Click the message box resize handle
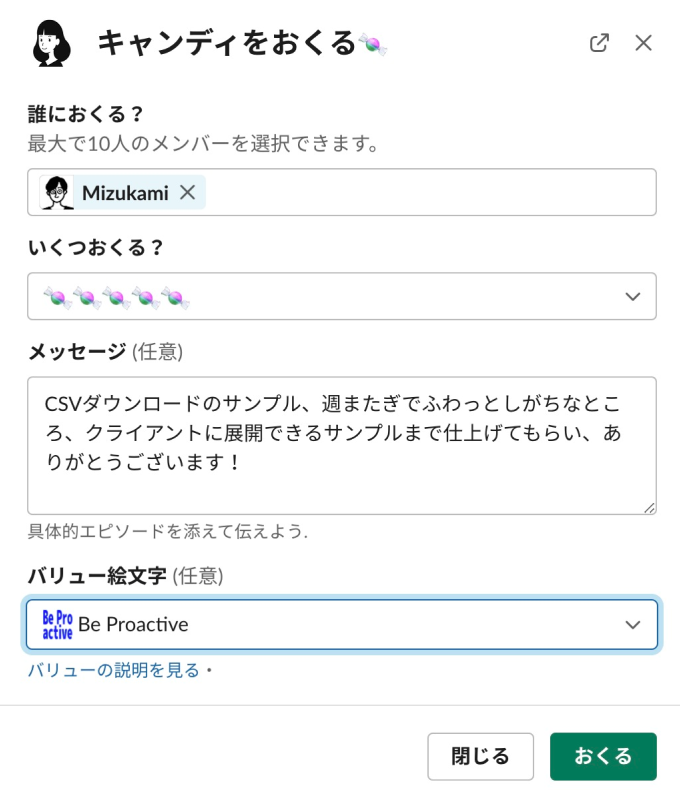The width and height of the screenshot is (680, 802). pyautogui.click(x=649, y=507)
